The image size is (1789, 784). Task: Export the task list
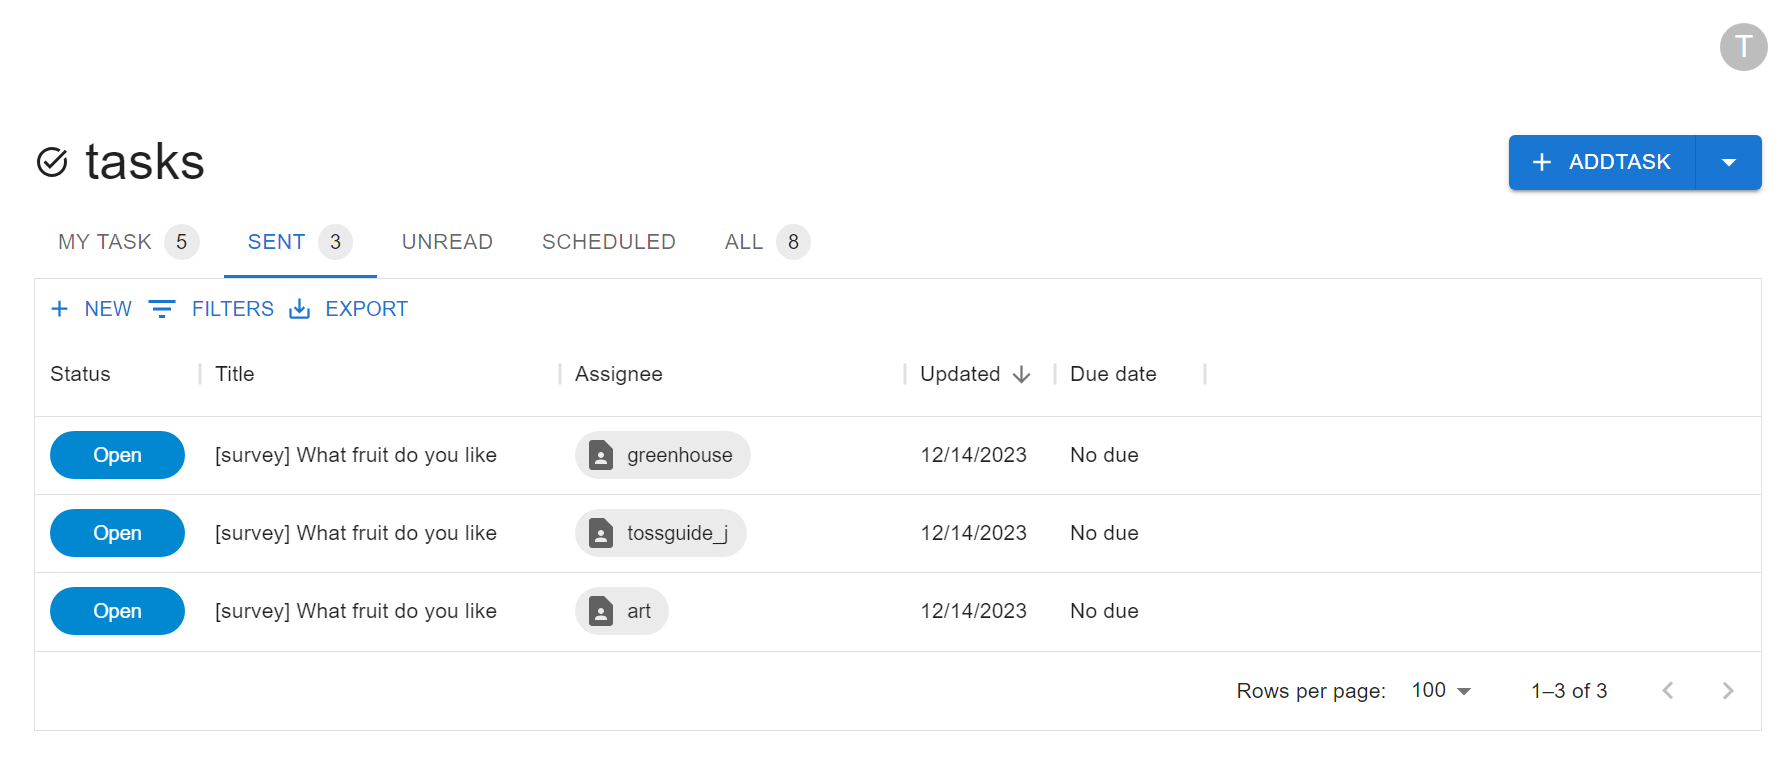click(x=349, y=309)
